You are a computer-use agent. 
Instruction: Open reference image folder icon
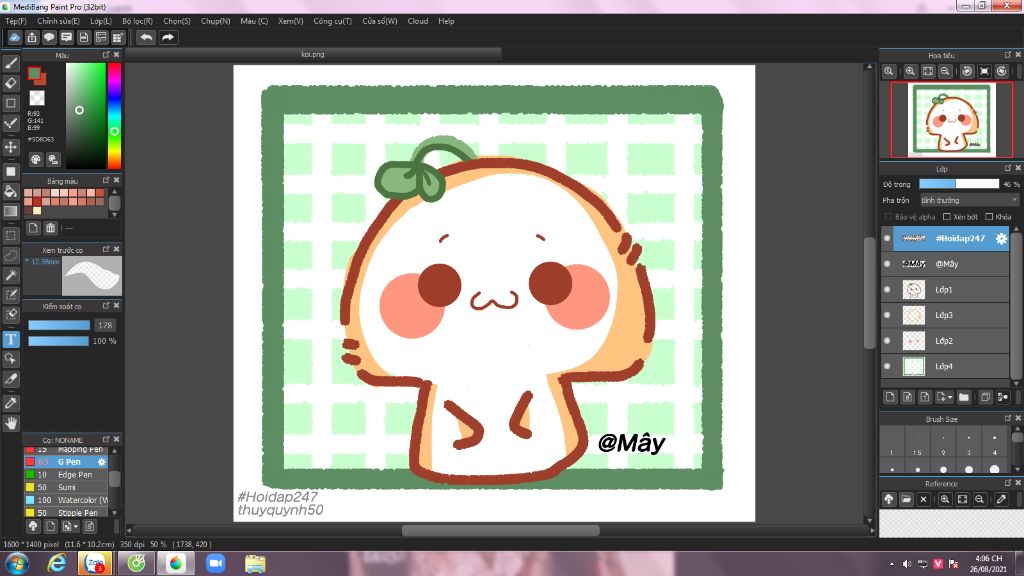(906, 500)
